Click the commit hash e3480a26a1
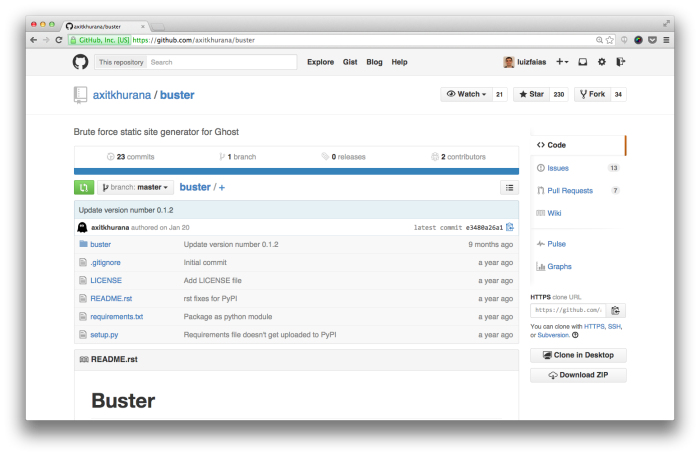The width and height of the screenshot is (700, 456). point(484,227)
